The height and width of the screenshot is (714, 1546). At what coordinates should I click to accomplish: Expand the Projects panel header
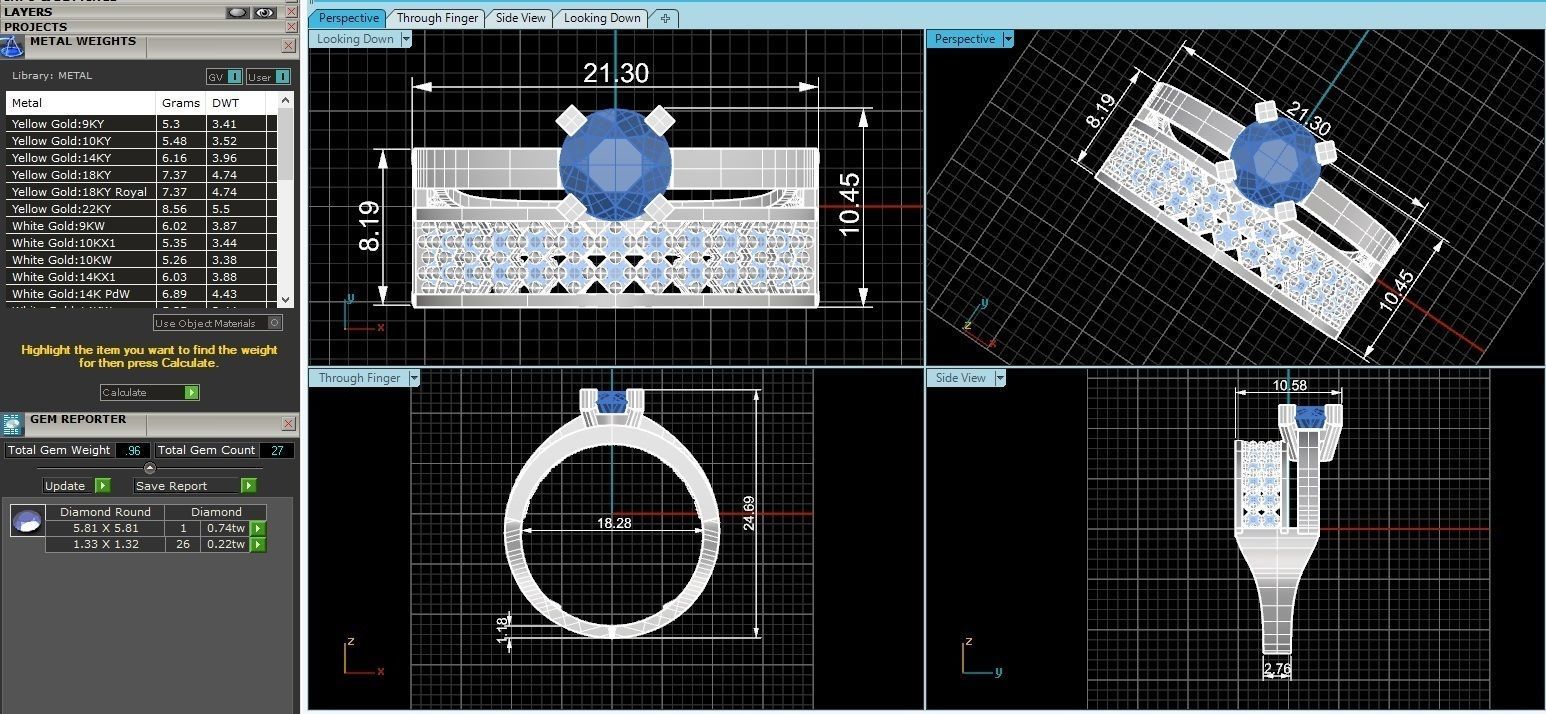coord(140,27)
